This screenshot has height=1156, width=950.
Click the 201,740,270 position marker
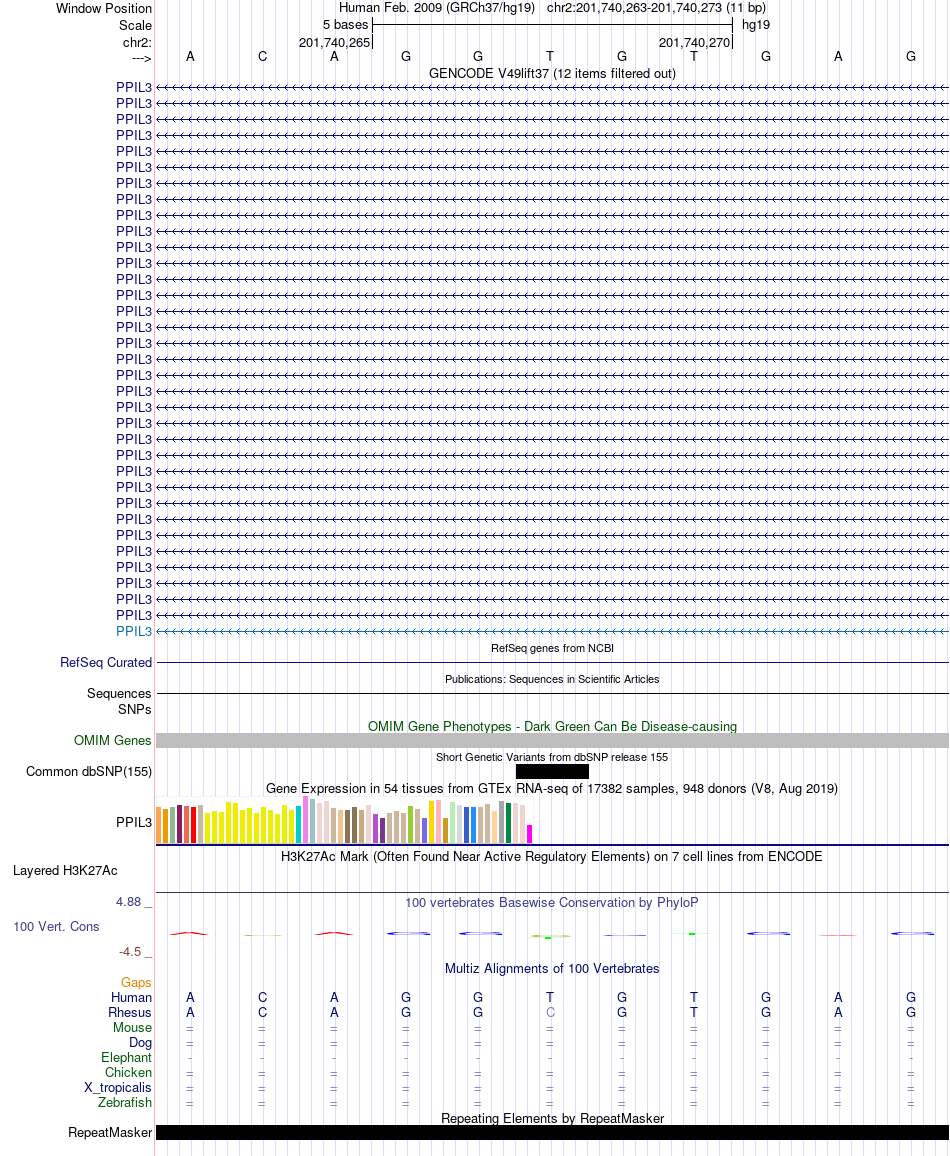[694, 43]
